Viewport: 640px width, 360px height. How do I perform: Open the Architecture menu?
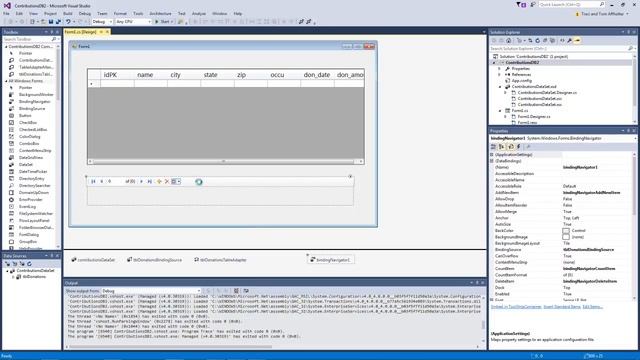coord(160,13)
